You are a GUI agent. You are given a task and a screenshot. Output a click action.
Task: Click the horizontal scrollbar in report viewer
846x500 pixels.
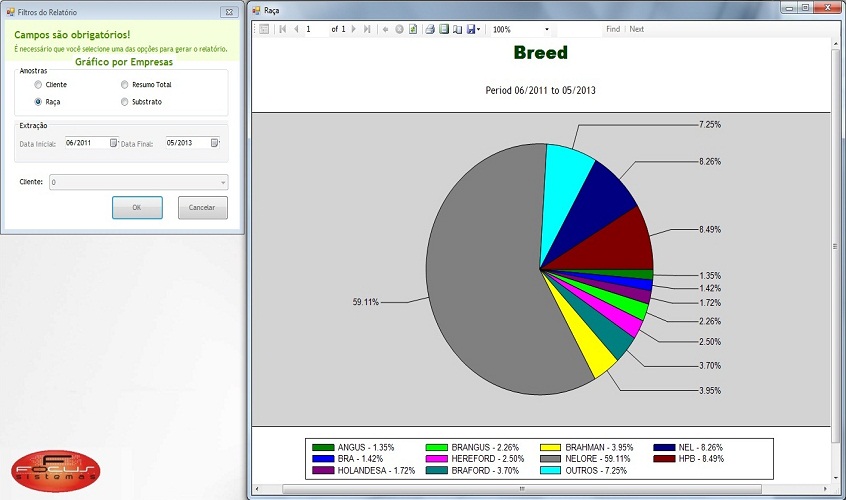[x=521, y=489]
